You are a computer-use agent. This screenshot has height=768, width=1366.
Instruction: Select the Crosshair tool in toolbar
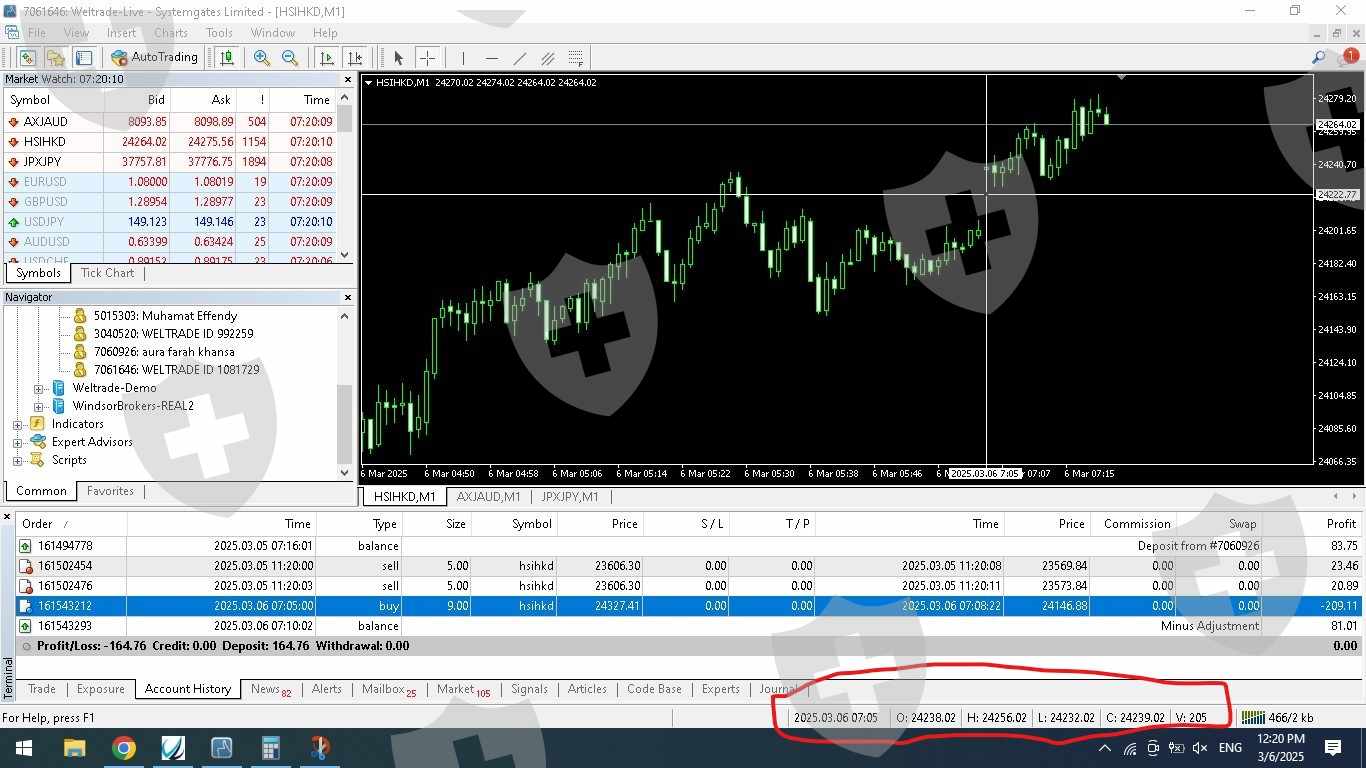tap(427, 58)
